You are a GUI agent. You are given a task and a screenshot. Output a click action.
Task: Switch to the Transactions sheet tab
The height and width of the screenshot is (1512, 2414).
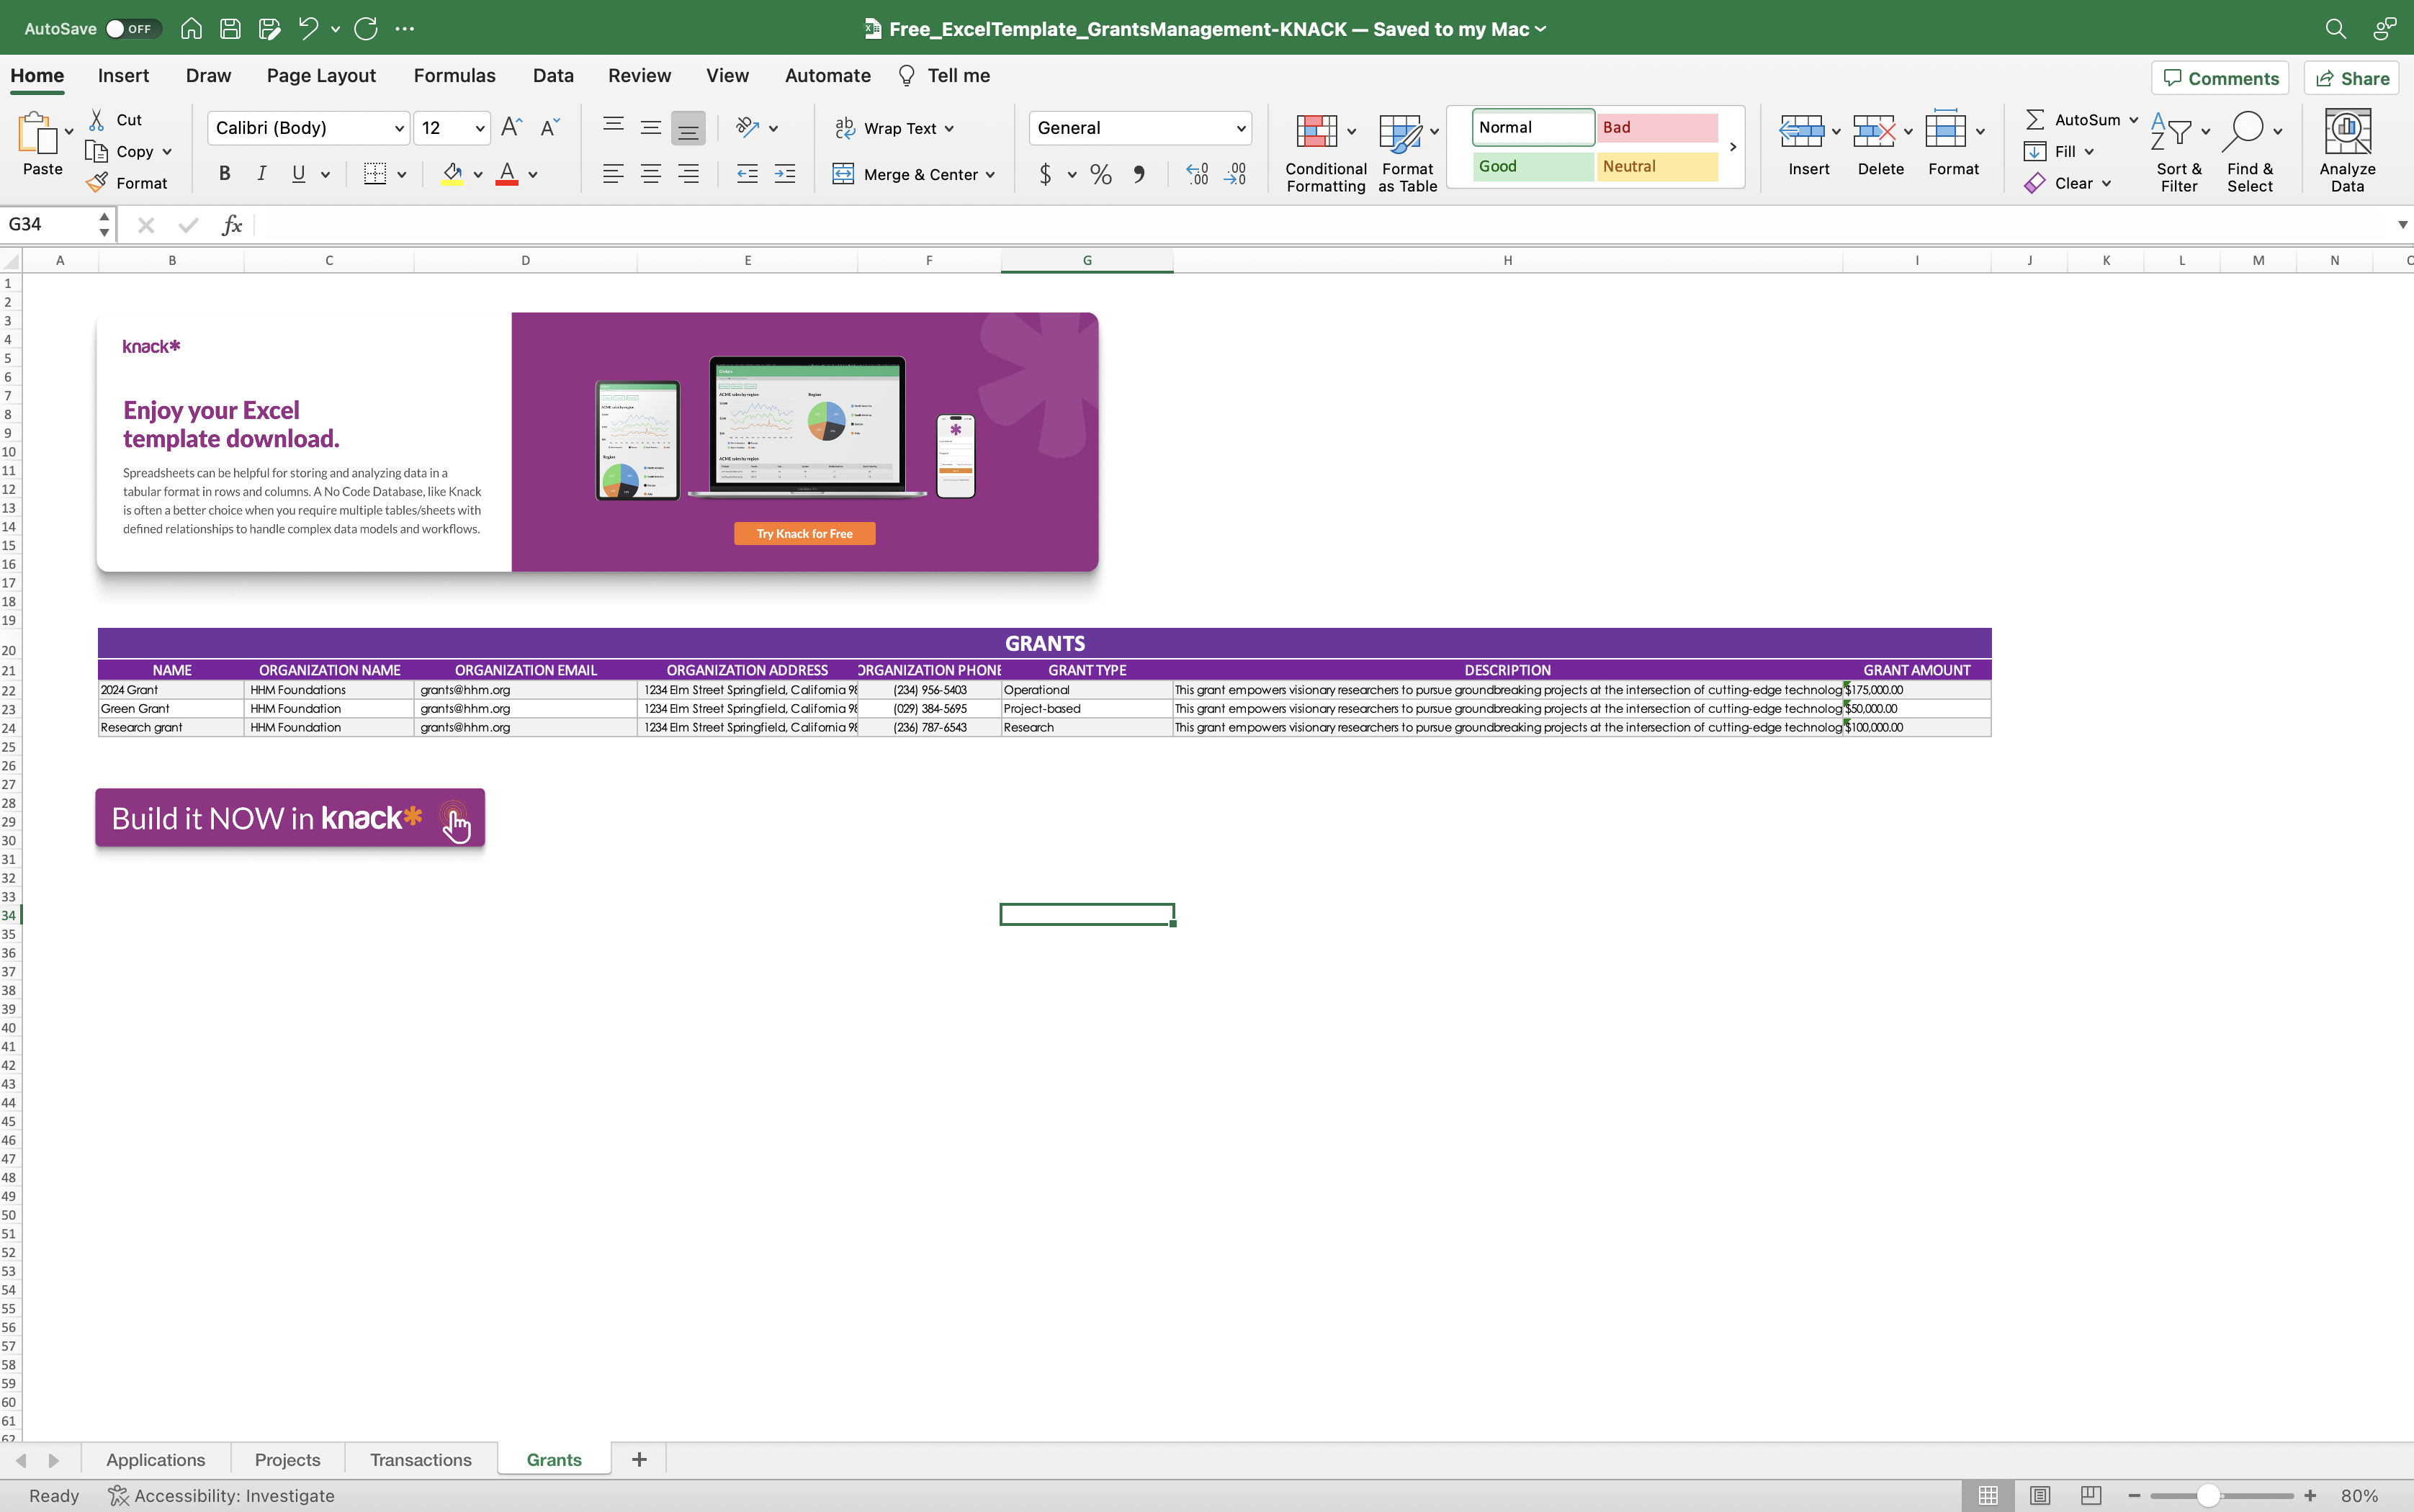tap(420, 1460)
